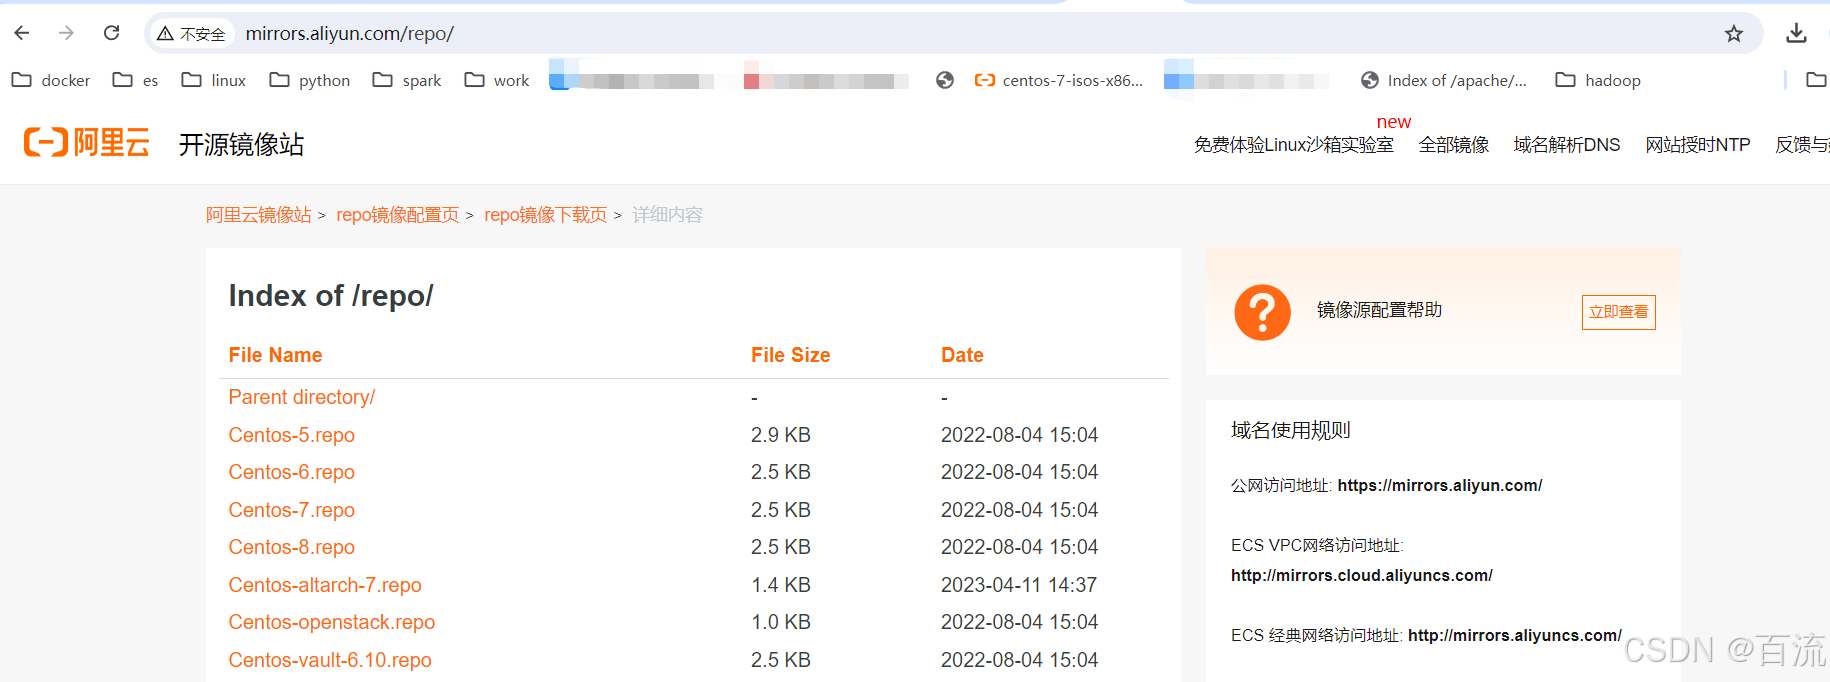
Task: Reload the page with refresh icon
Action: point(112,33)
